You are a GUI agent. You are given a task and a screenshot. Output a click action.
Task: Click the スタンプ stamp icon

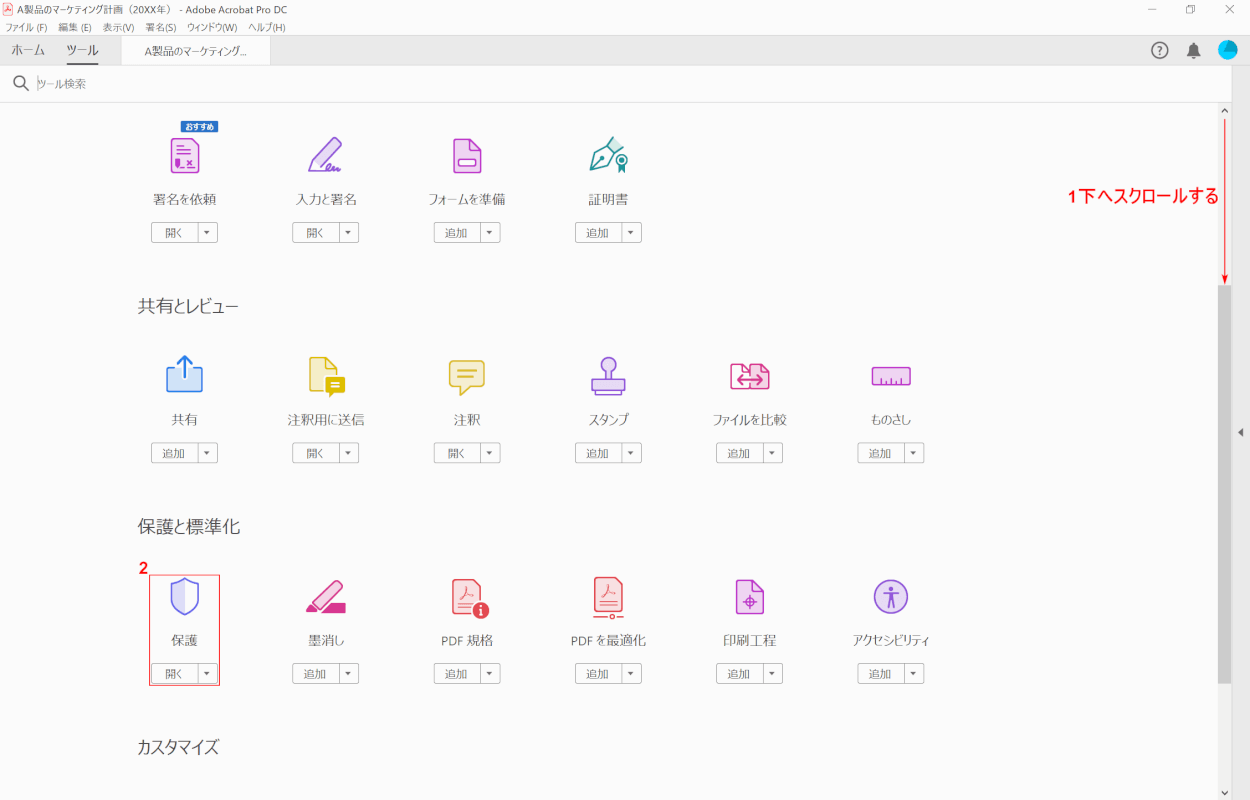608,377
